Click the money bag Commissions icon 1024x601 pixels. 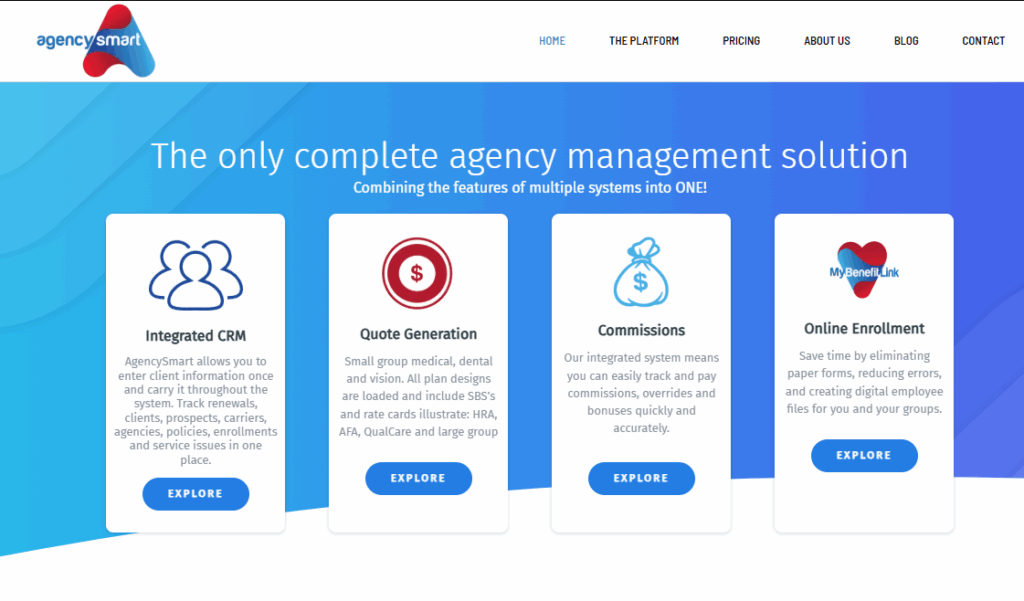[x=641, y=271]
